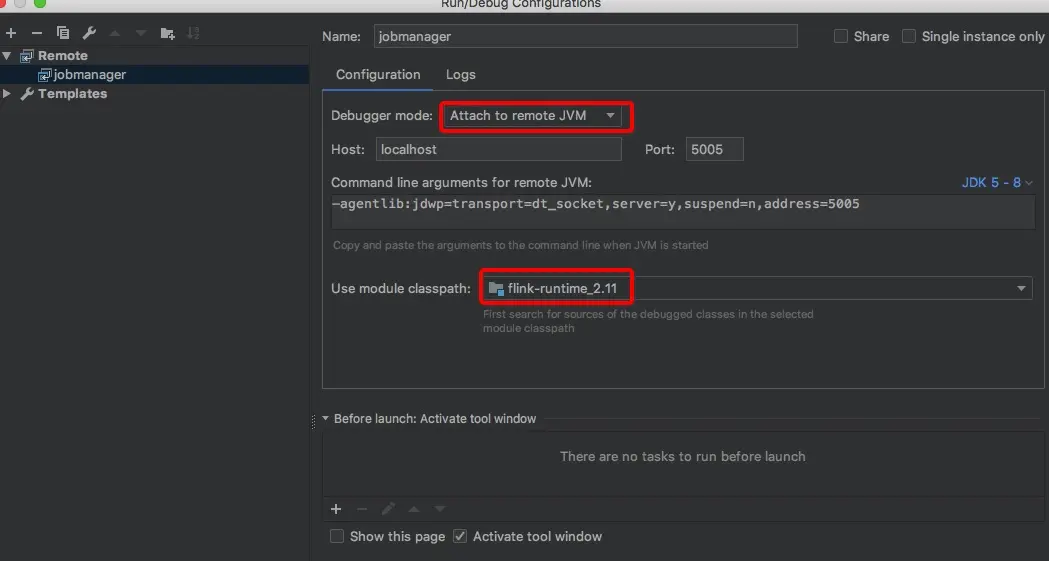Click the green maximize window button
This screenshot has height=561, width=1049.
click(x=40, y=3)
